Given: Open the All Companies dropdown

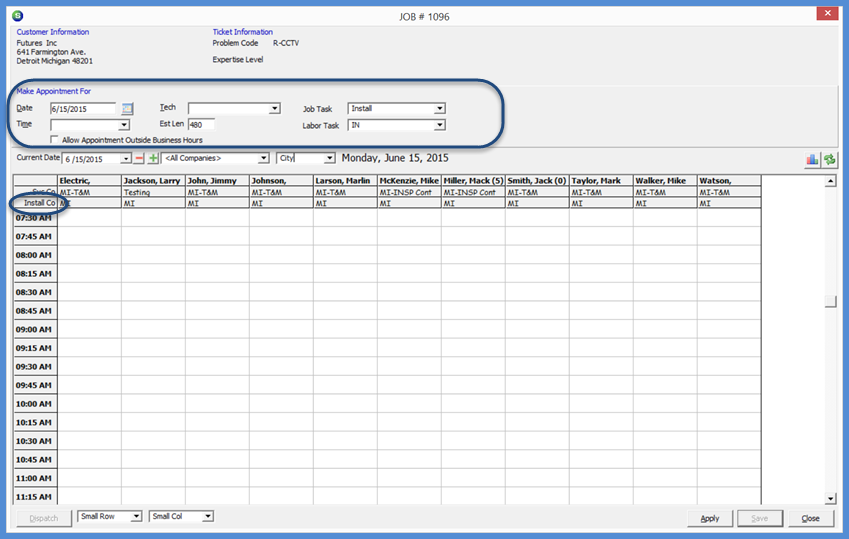Looking at the screenshot, I should pyautogui.click(x=264, y=158).
